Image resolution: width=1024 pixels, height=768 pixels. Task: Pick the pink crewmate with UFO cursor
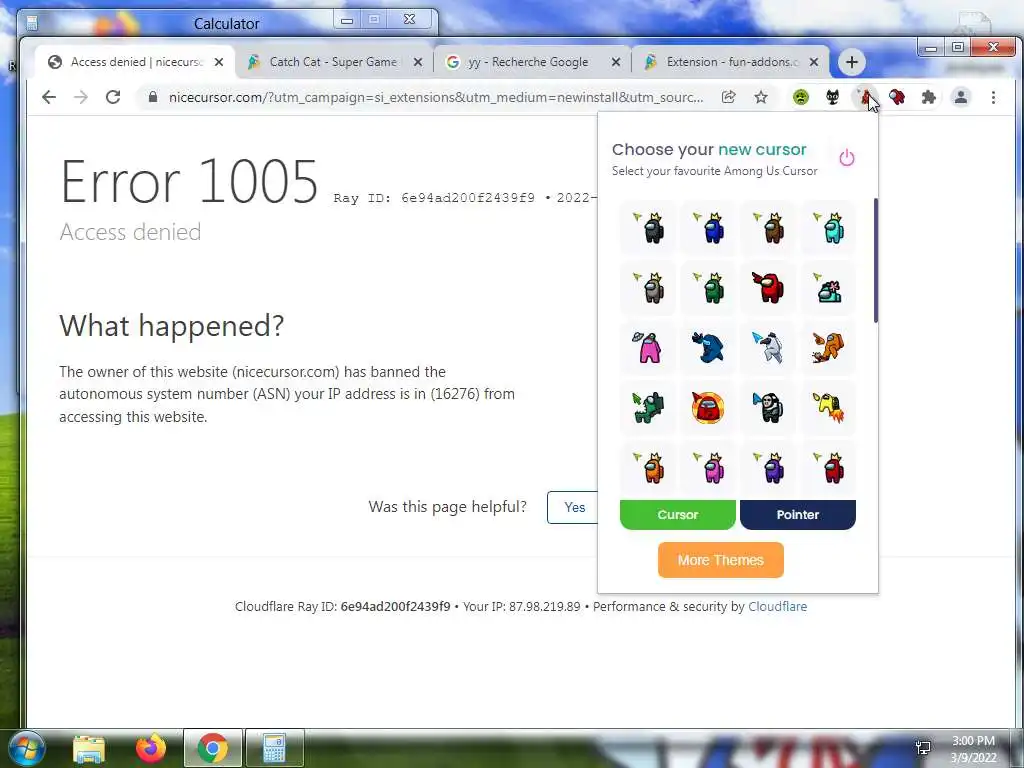coord(649,347)
